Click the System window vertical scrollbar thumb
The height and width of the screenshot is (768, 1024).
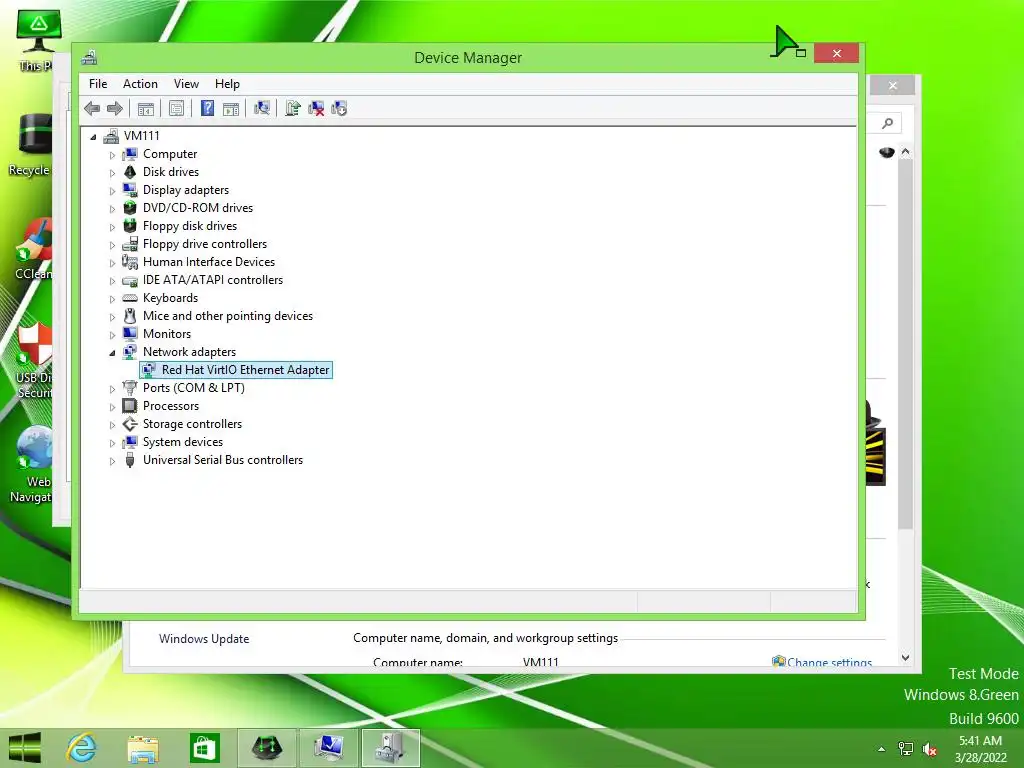point(905,344)
